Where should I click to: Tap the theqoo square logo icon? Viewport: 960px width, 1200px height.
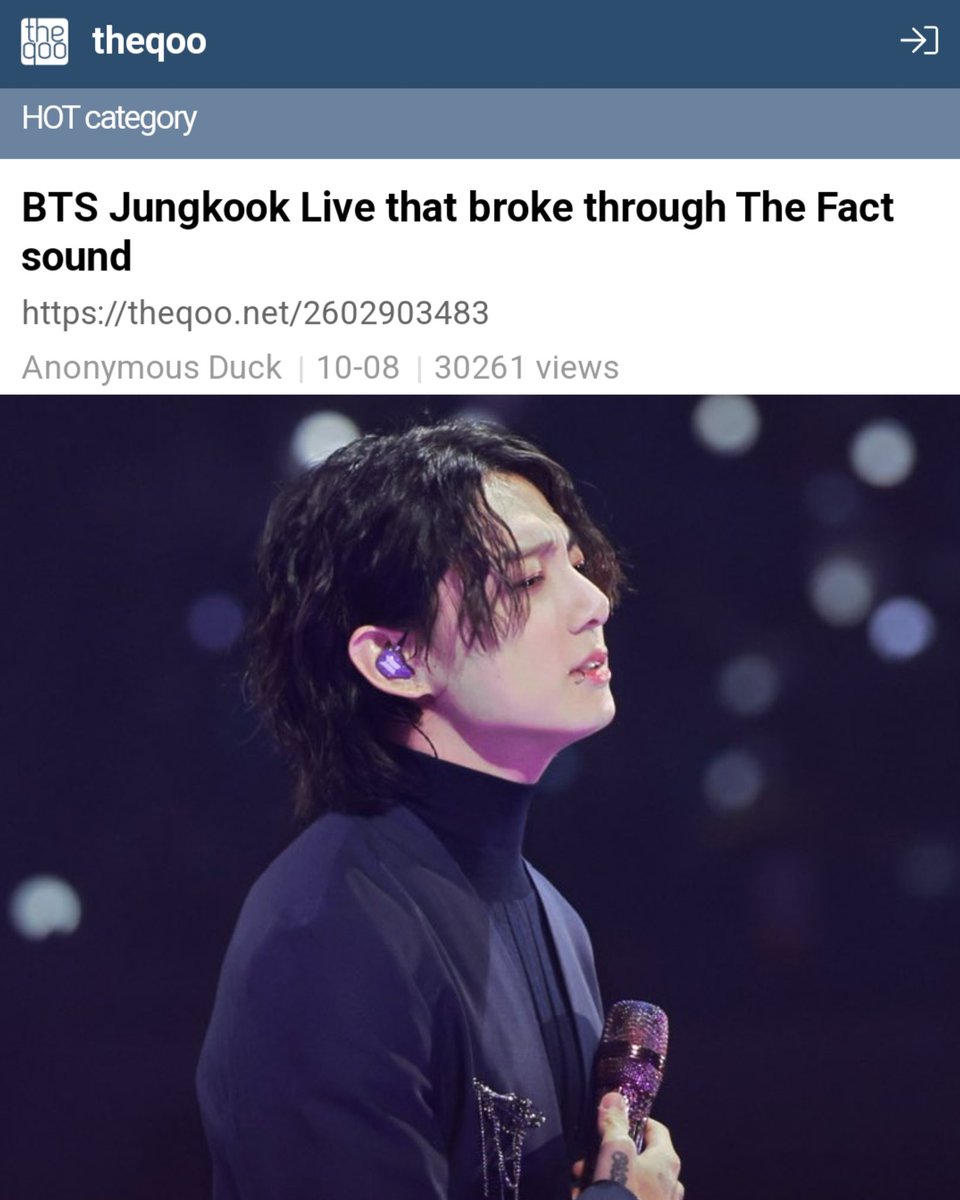45,42
